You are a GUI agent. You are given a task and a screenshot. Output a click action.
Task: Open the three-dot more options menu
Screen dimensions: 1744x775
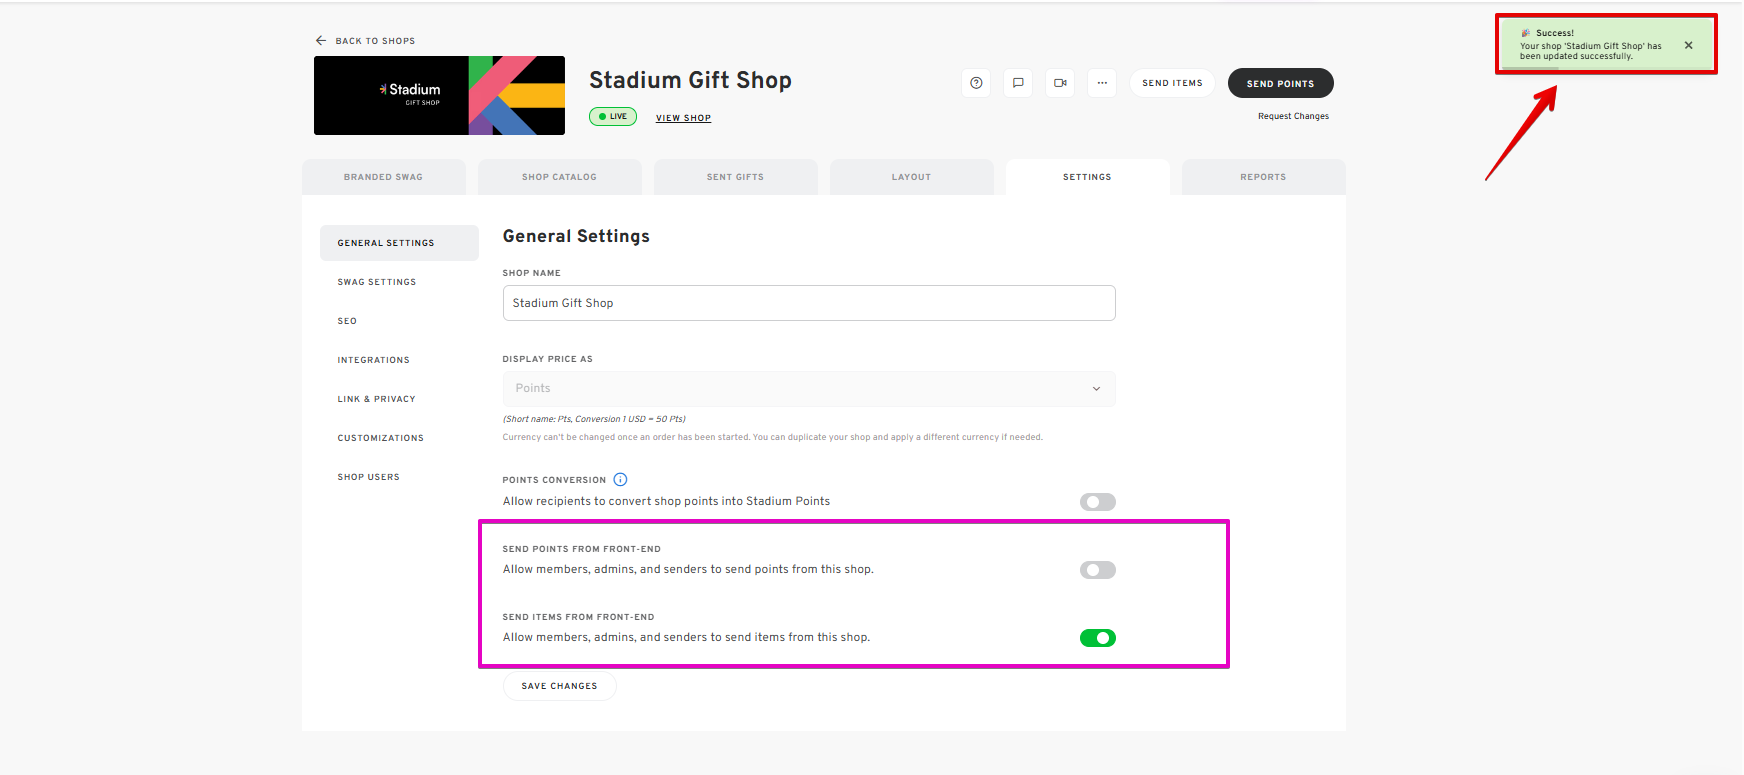[1102, 83]
